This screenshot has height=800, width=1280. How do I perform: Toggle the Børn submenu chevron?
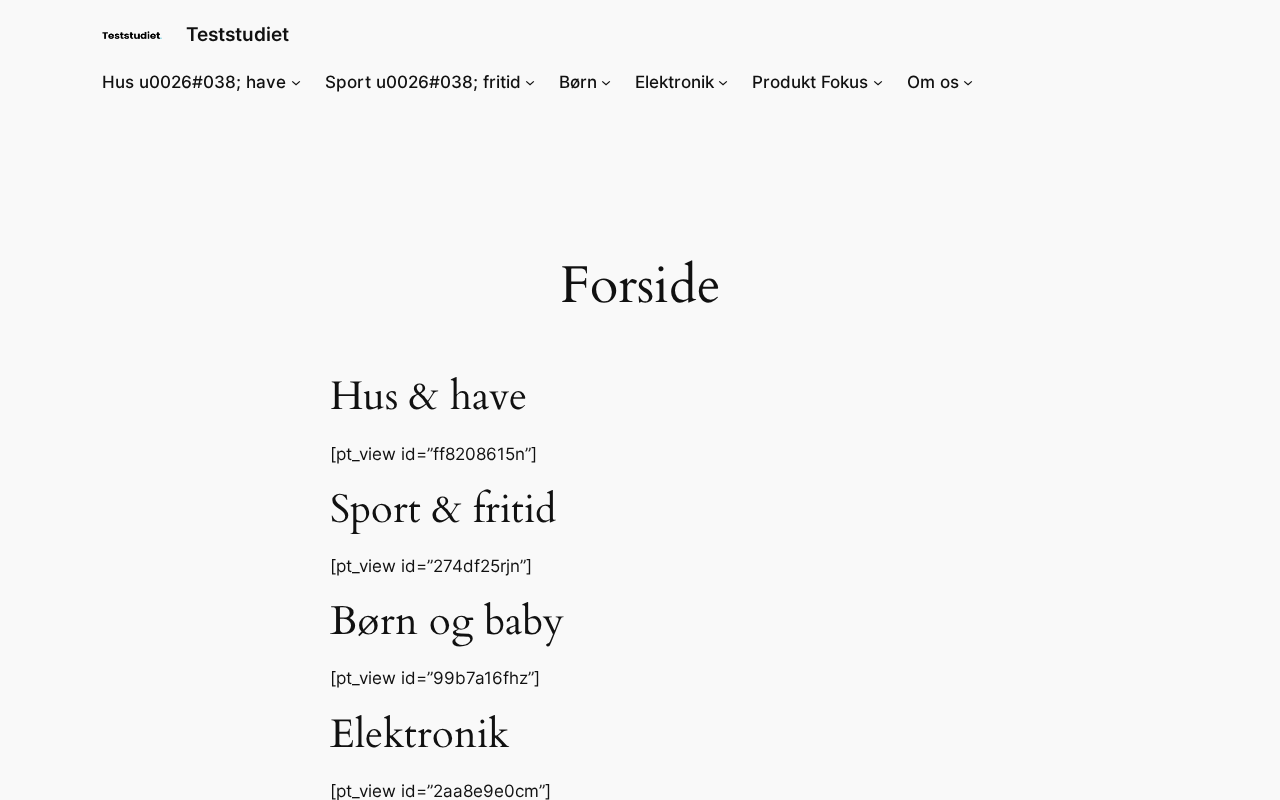pos(606,83)
